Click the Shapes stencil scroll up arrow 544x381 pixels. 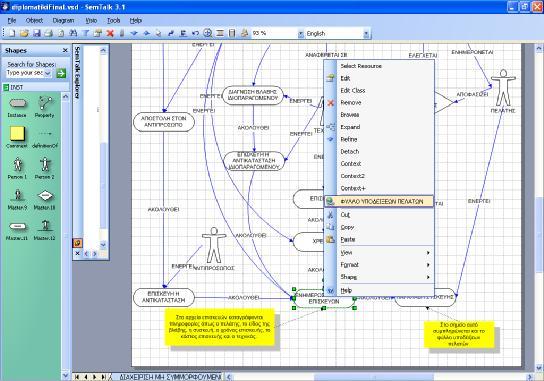tap(65, 97)
